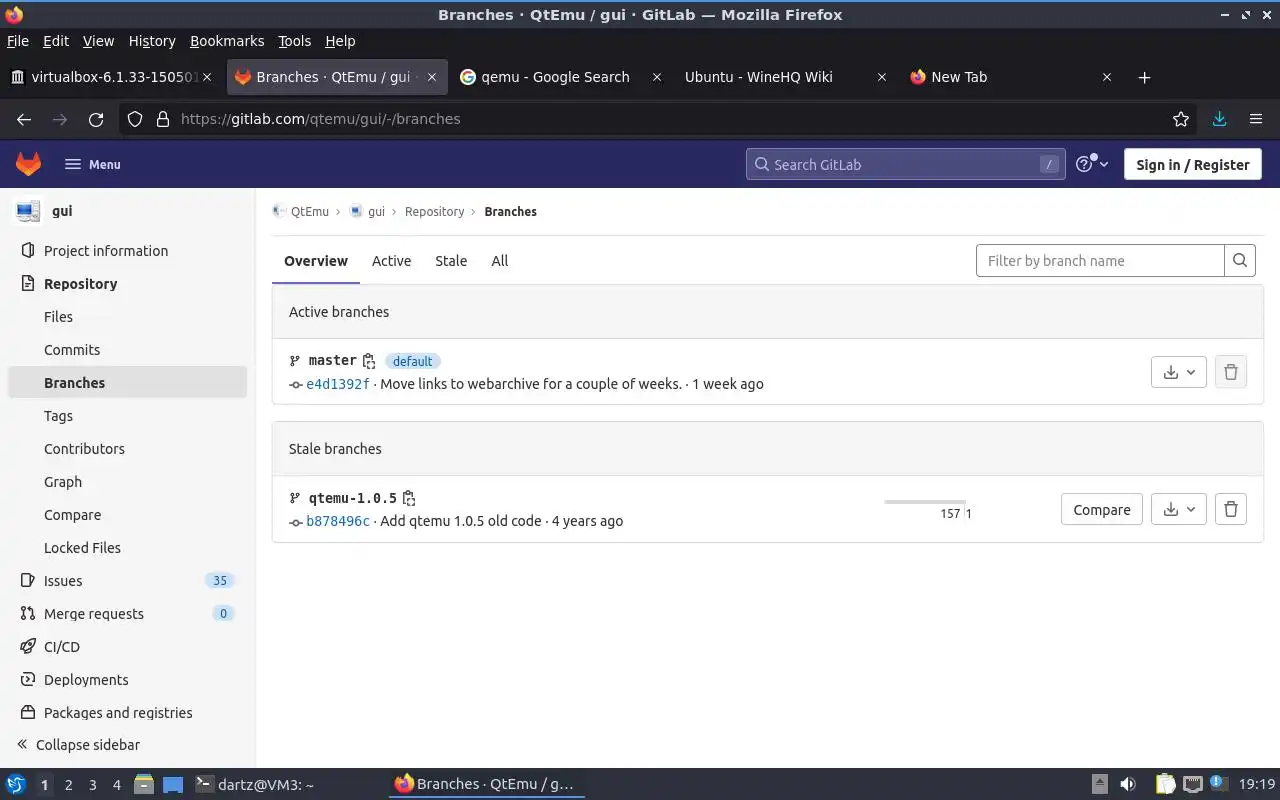
Task: Switch to the Active branches tab
Action: pos(391,261)
